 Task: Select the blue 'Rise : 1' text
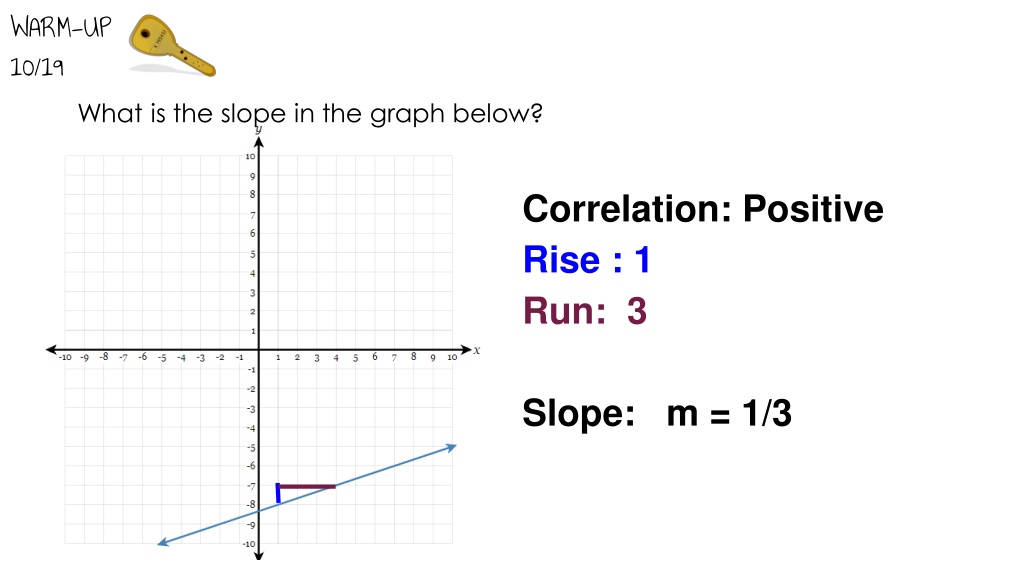pyautogui.click(x=587, y=260)
